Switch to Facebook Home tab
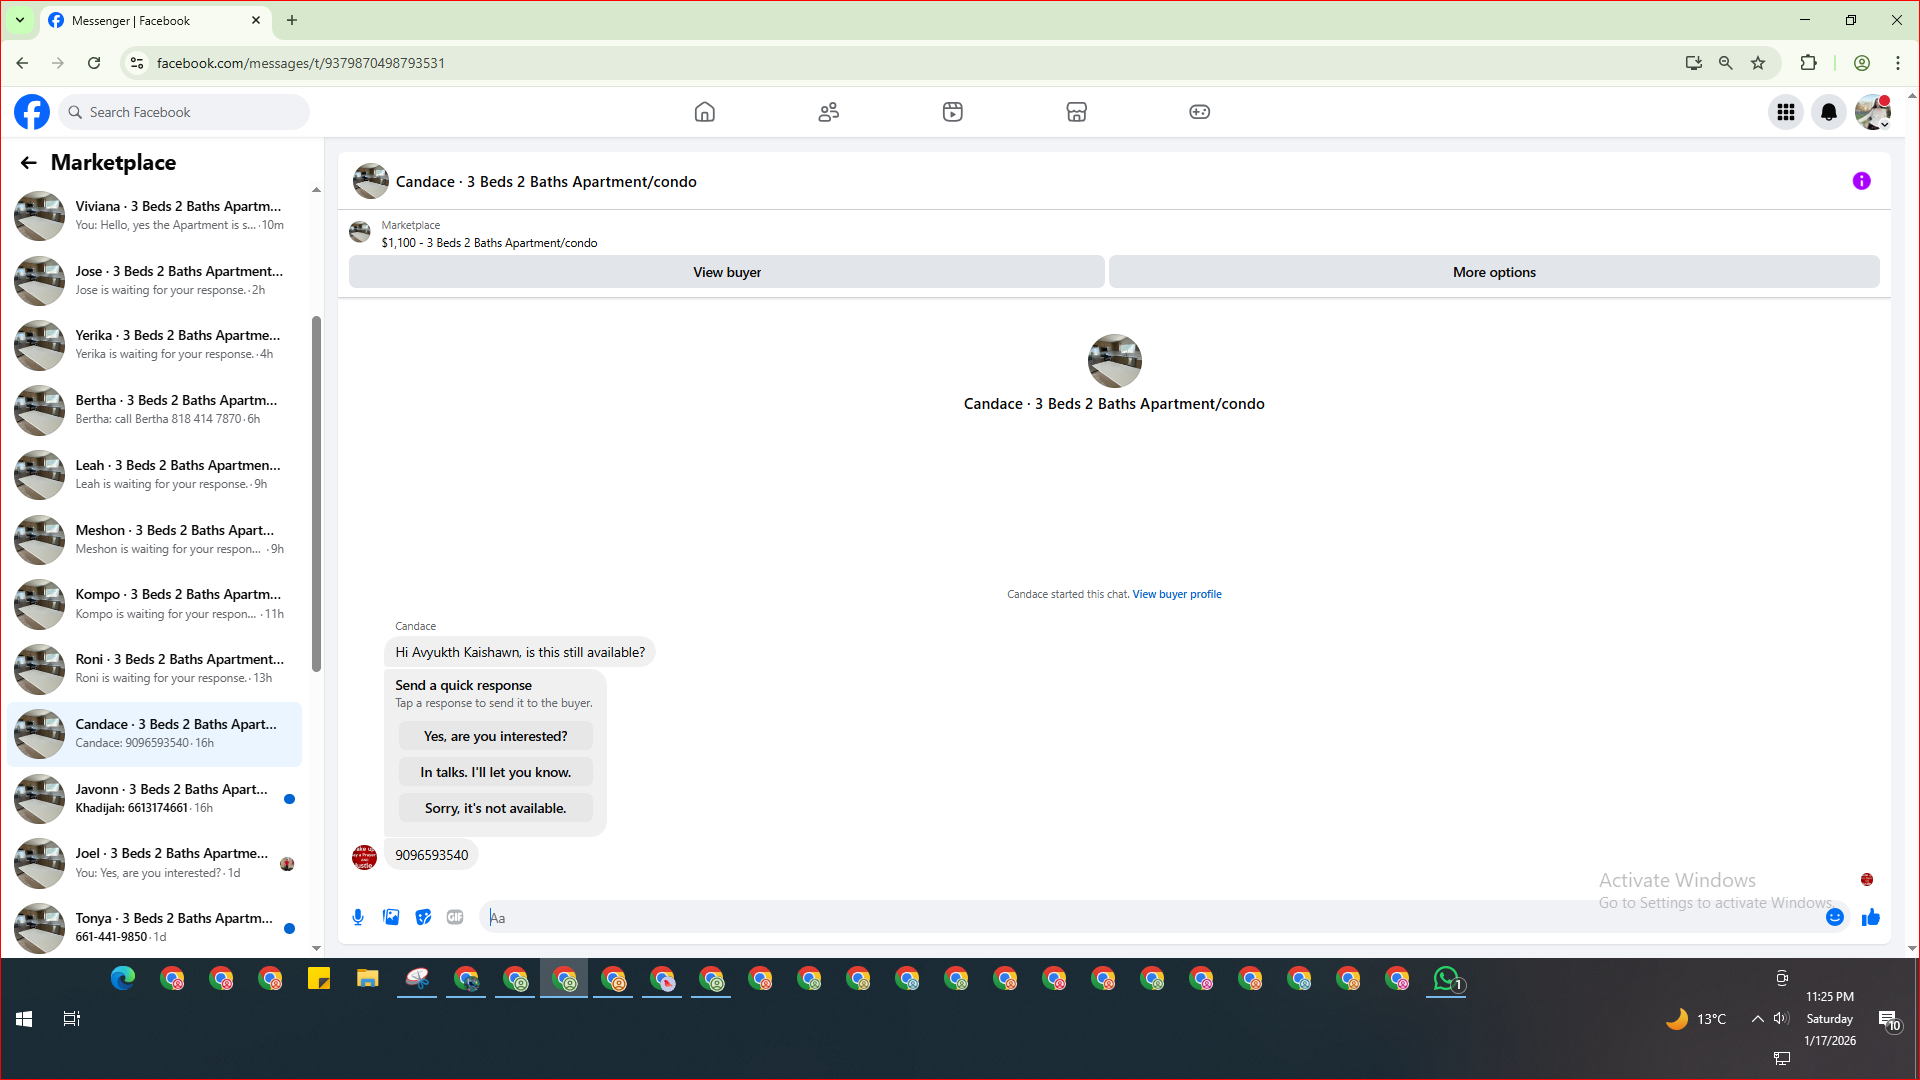The image size is (1920, 1080). (705, 112)
